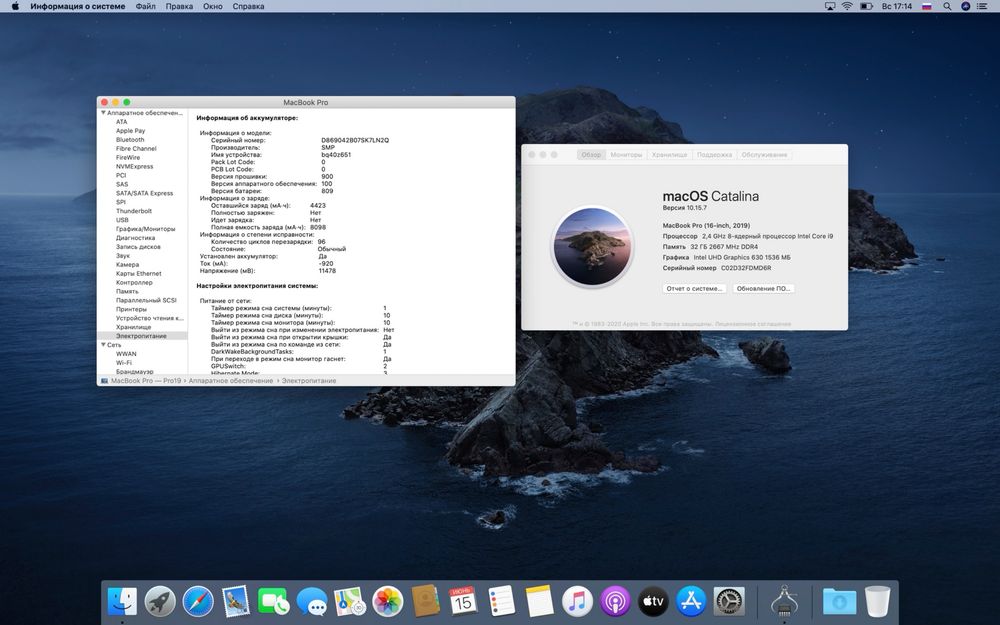Switch to the Хранилище tab
1000x625 pixels.
[669, 155]
